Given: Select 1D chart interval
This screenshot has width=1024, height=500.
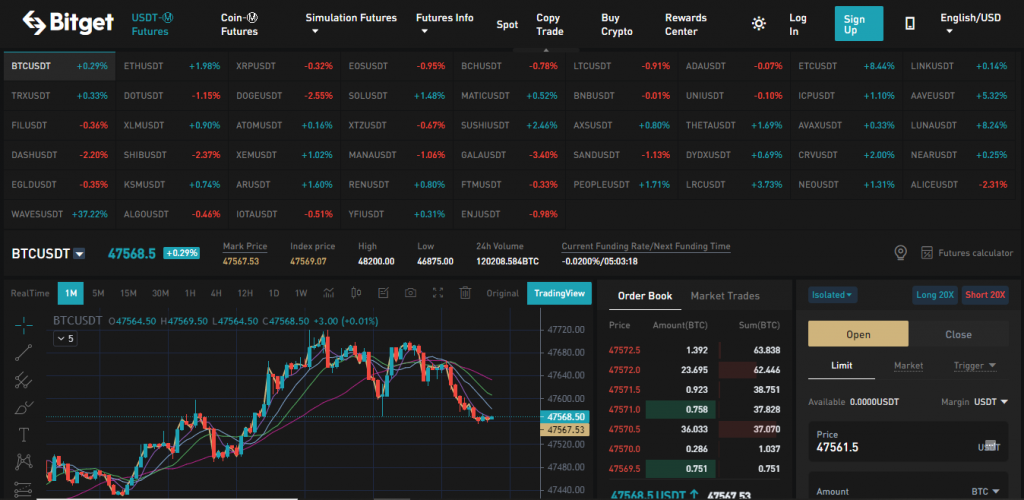Looking at the screenshot, I should 274,293.
